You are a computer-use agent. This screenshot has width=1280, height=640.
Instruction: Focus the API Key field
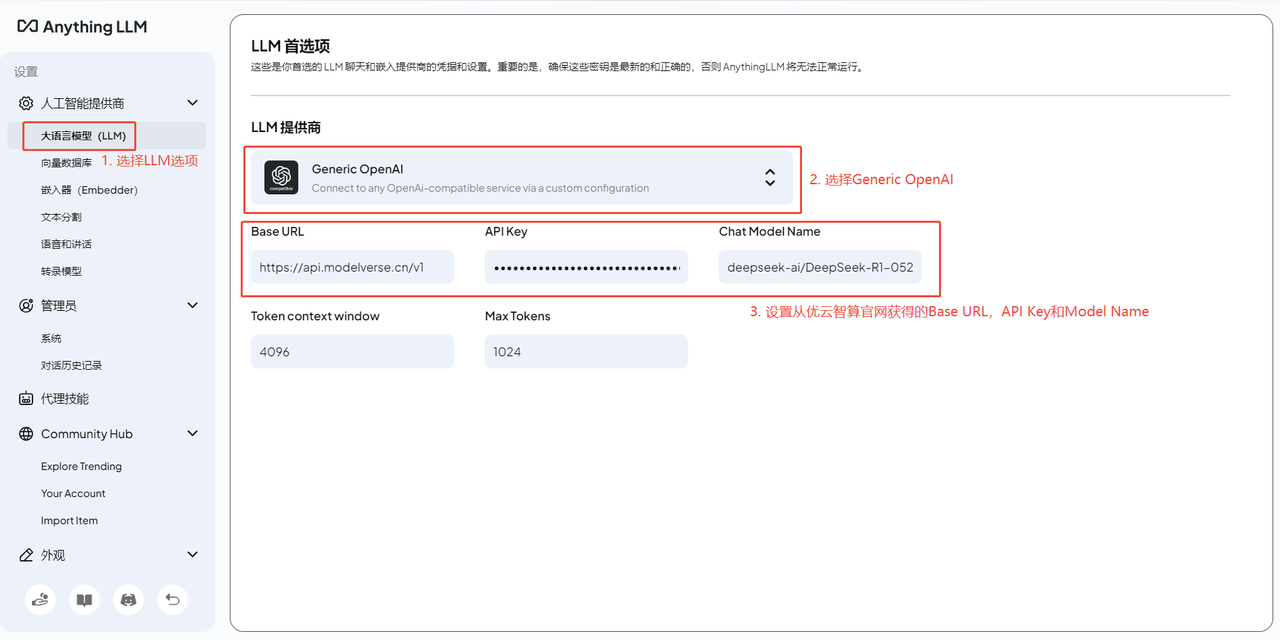pos(586,267)
